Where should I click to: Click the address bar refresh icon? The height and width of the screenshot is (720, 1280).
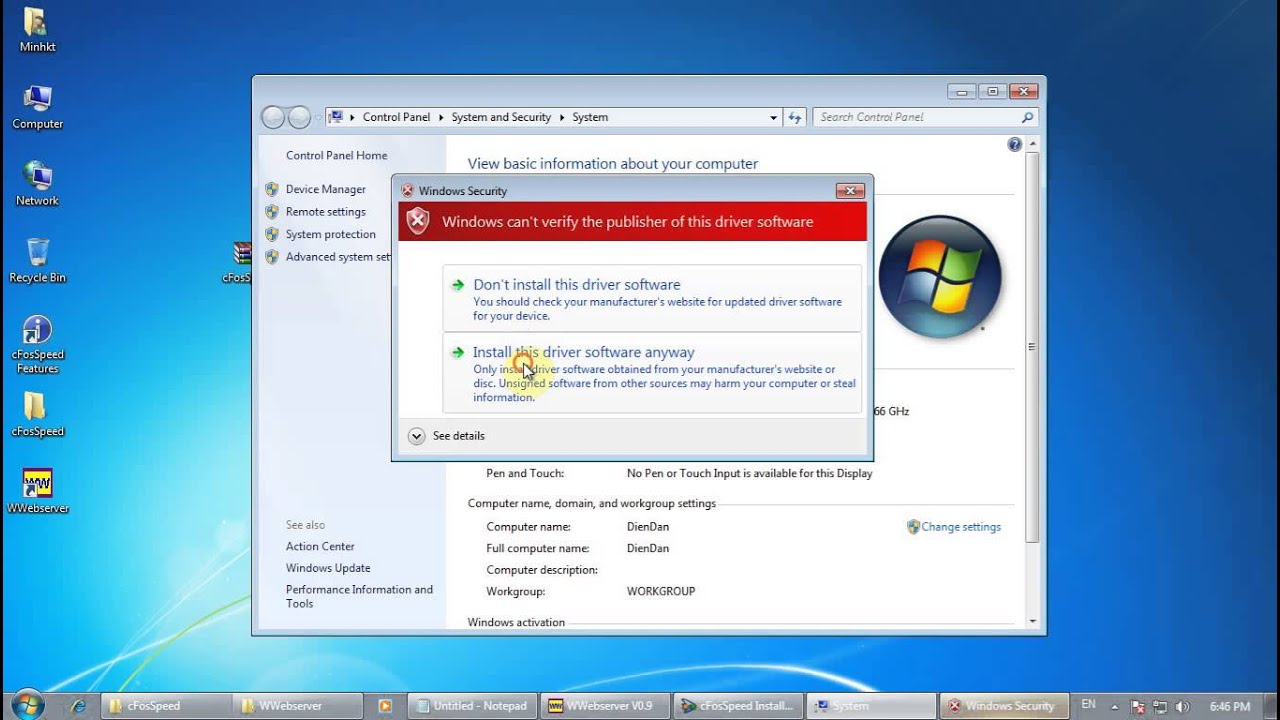click(795, 117)
